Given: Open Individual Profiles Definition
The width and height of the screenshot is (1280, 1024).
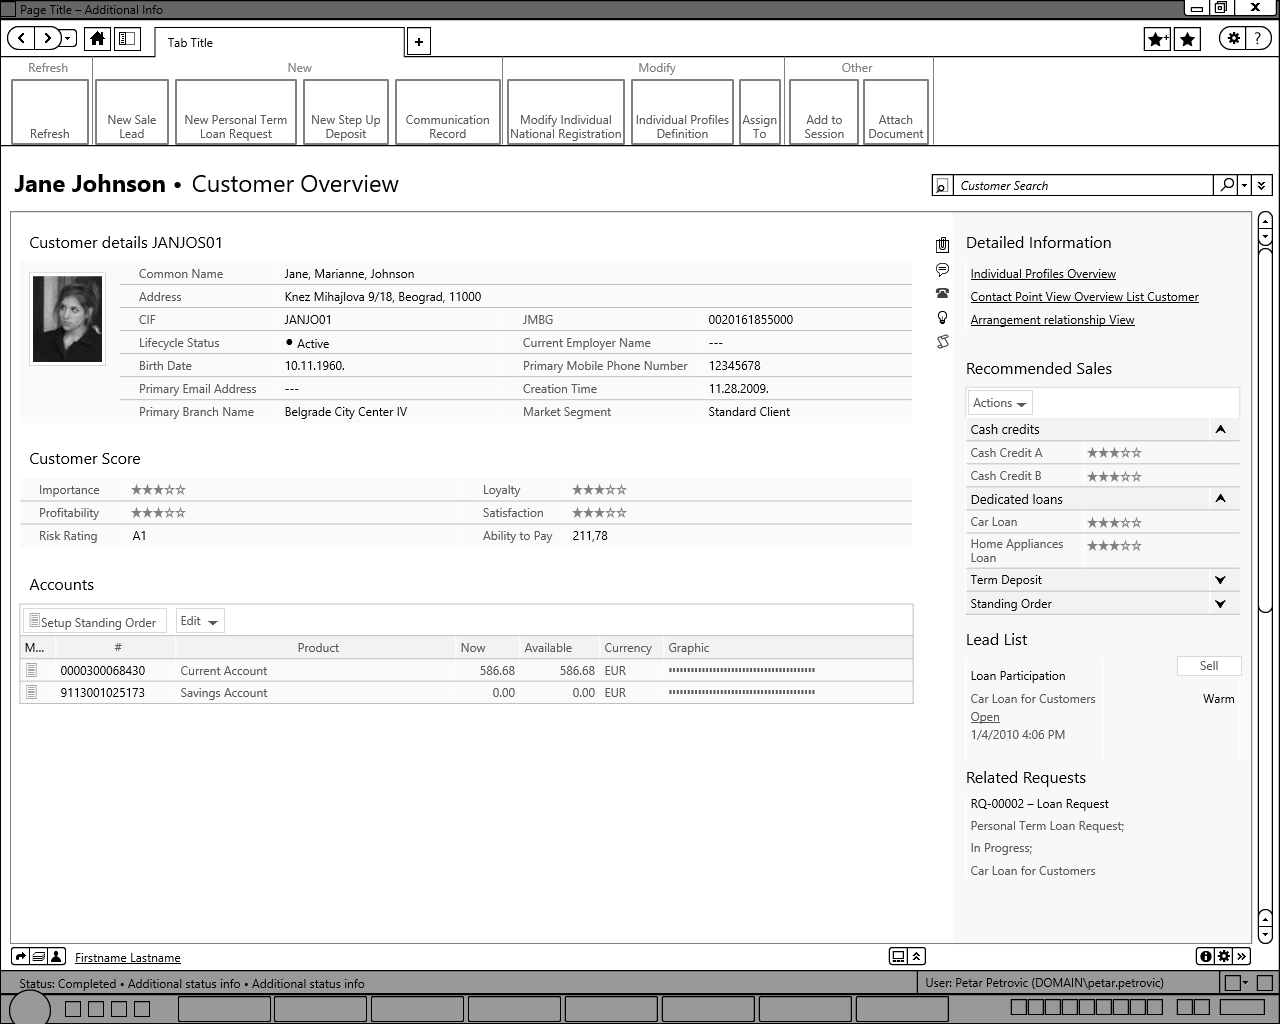Looking at the screenshot, I should (683, 112).
